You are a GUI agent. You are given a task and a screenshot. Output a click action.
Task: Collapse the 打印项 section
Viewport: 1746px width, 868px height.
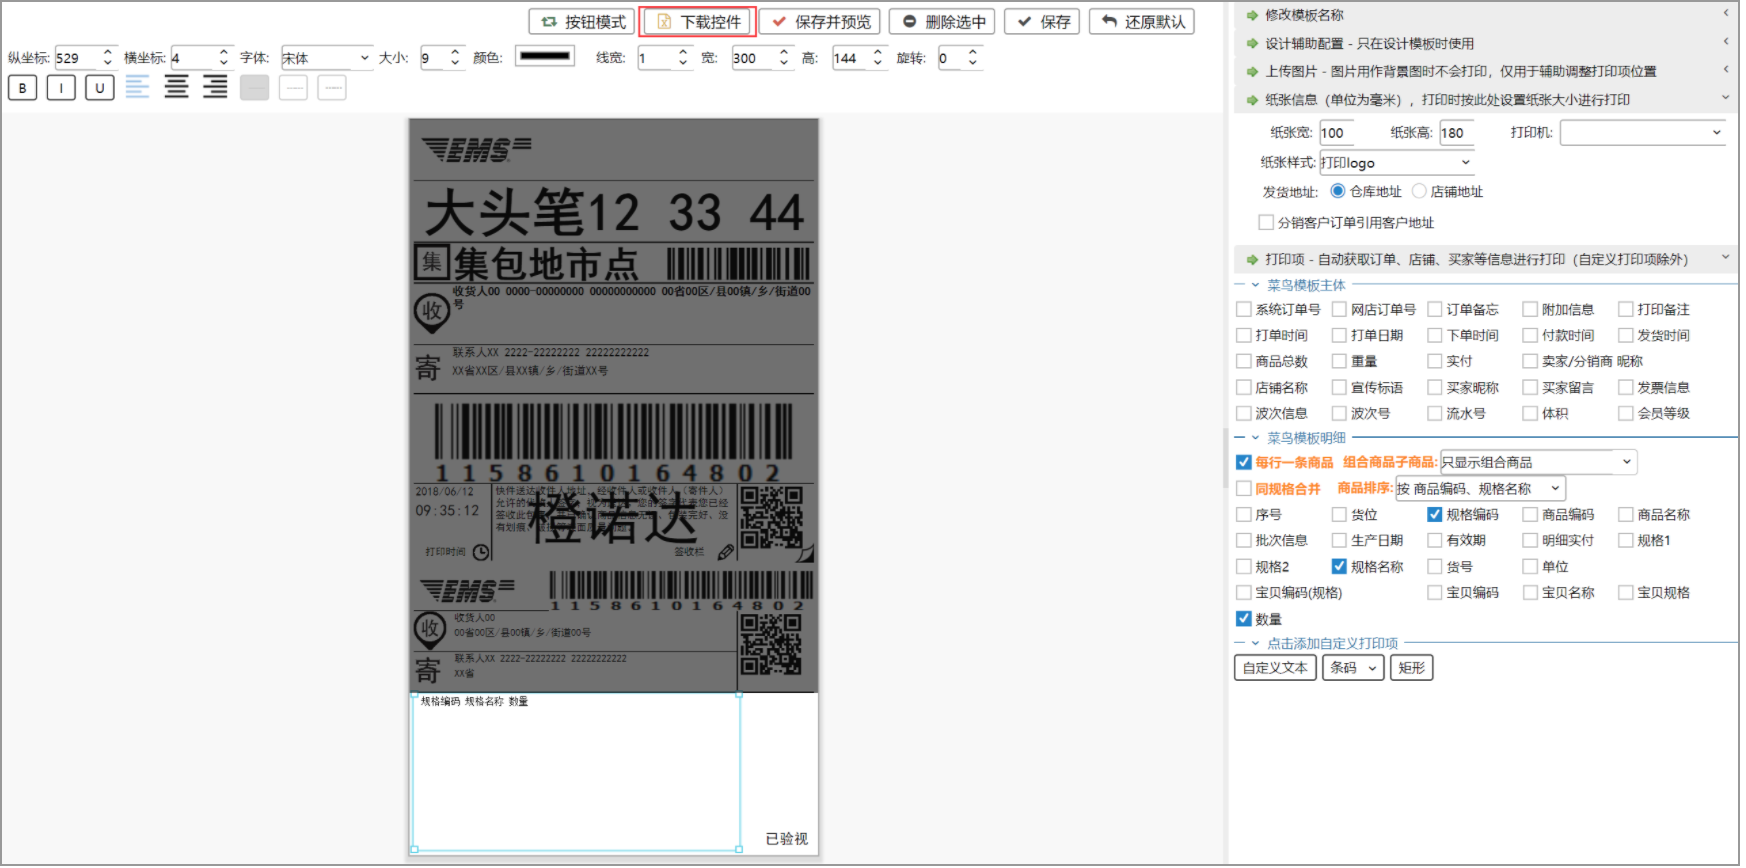point(1486,259)
